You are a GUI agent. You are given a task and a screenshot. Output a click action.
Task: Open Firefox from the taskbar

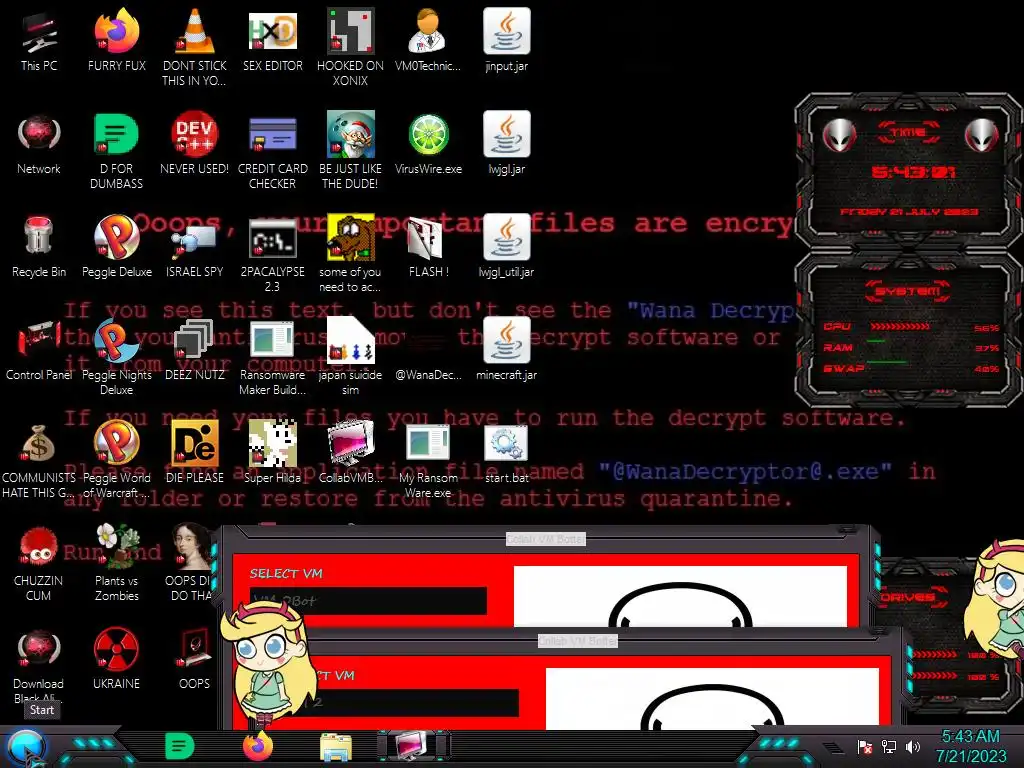coord(257,746)
